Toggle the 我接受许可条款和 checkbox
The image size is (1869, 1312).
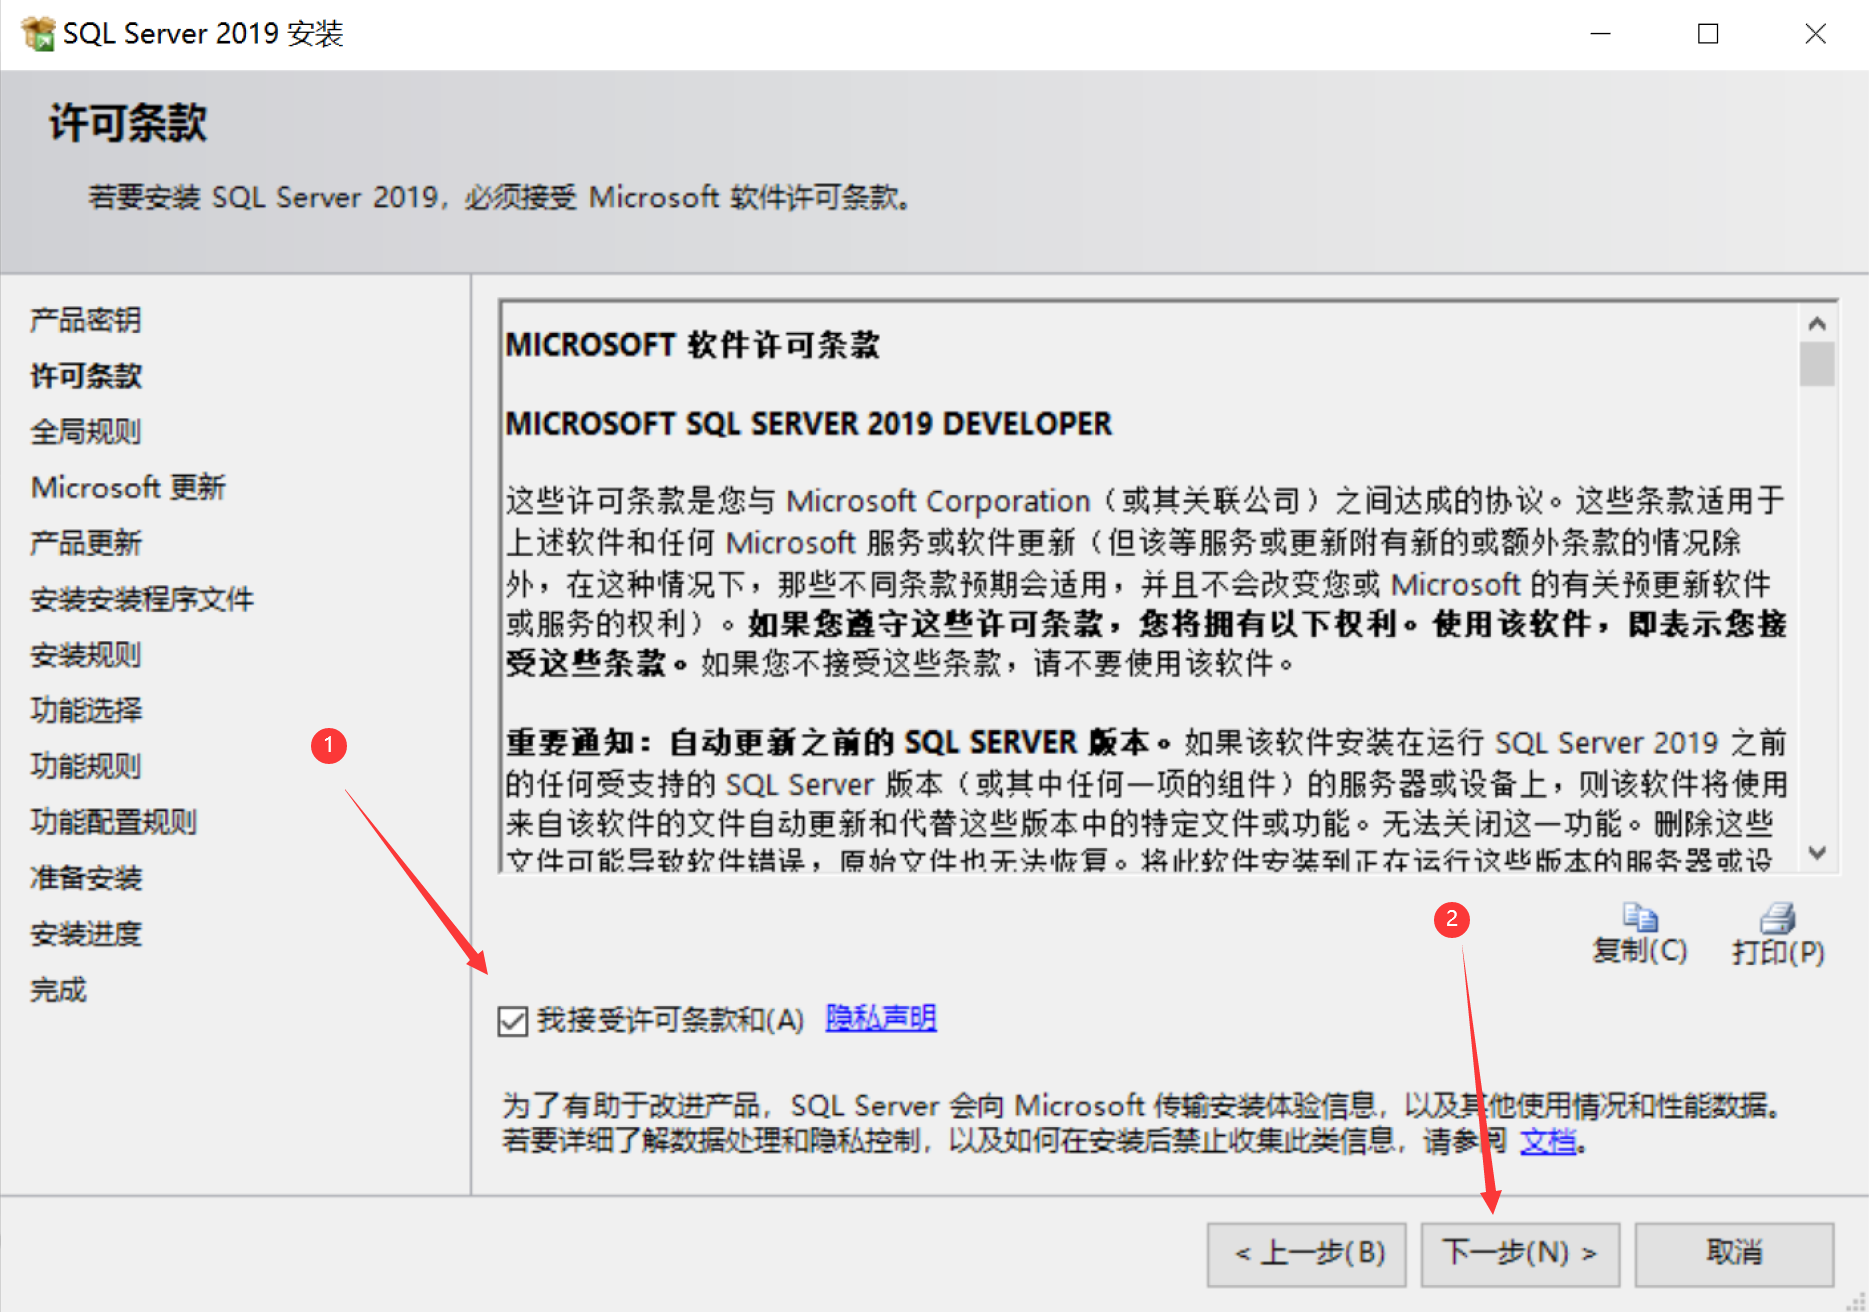click(513, 1021)
